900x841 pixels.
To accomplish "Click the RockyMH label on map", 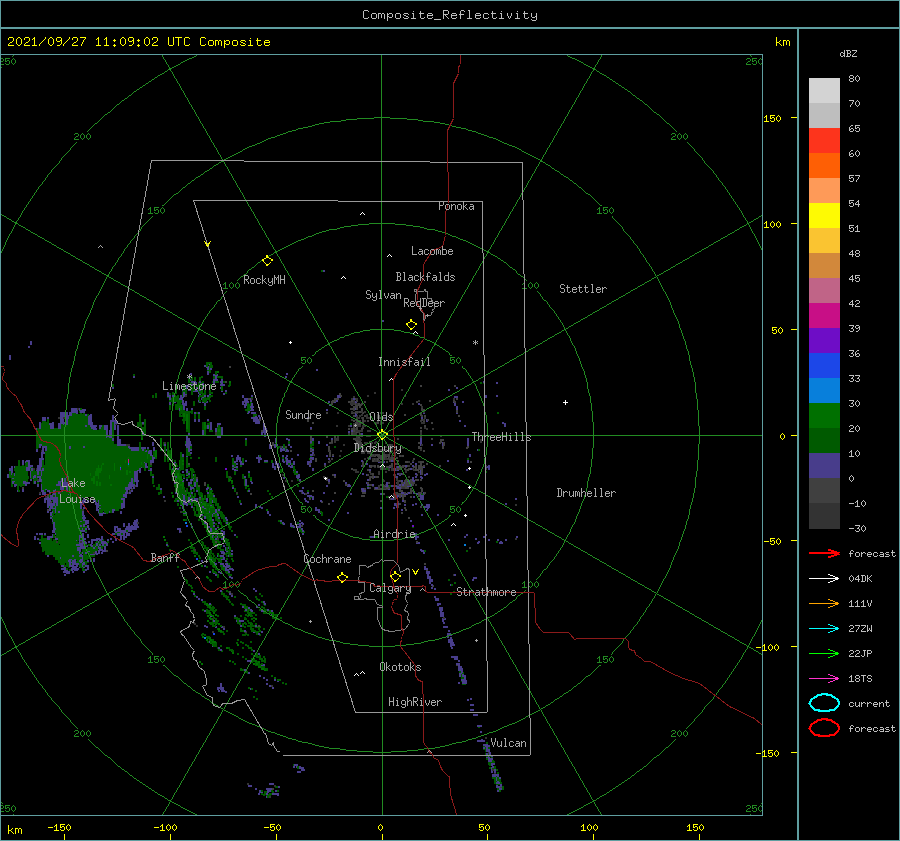I will pyautogui.click(x=264, y=280).
